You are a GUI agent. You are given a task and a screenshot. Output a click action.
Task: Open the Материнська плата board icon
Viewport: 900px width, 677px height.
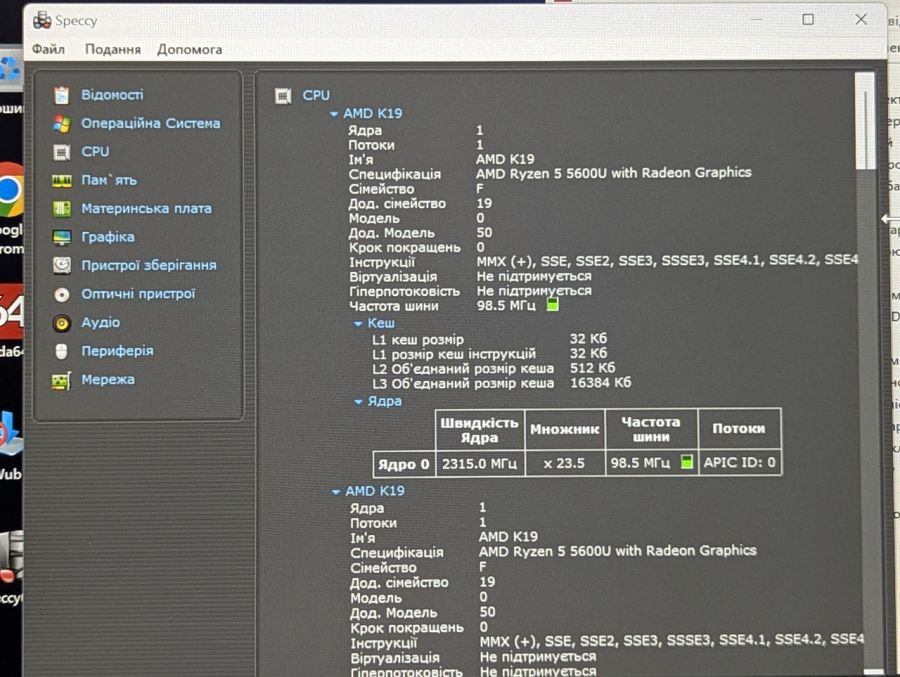click(61, 209)
